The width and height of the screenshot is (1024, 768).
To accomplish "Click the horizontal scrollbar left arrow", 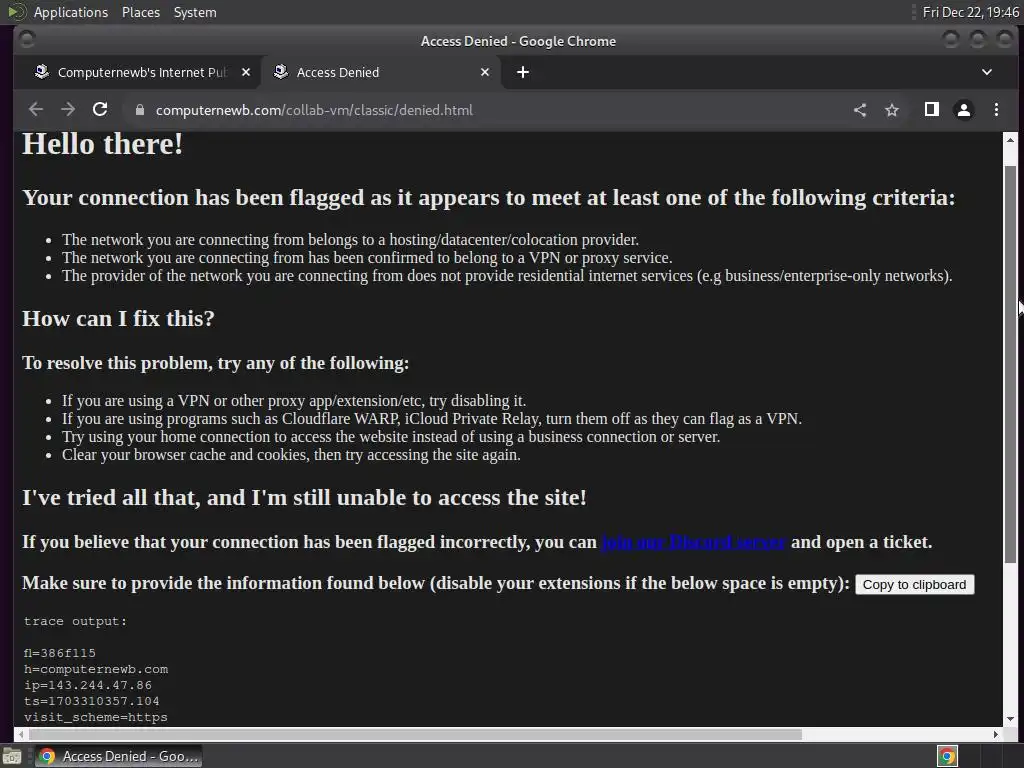I will [x=21, y=735].
